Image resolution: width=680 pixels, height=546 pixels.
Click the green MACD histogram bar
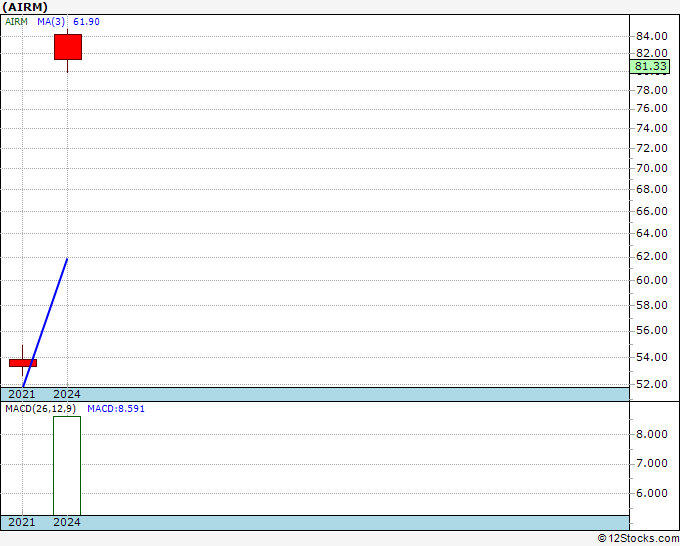tap(67, 466)
